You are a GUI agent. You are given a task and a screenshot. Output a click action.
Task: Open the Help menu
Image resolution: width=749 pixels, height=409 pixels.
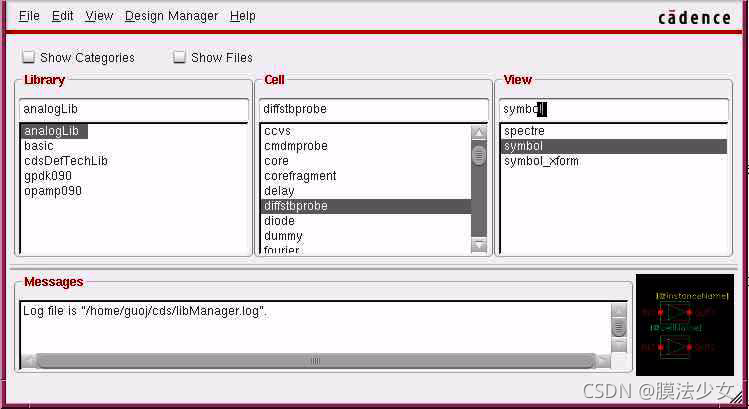243,16
